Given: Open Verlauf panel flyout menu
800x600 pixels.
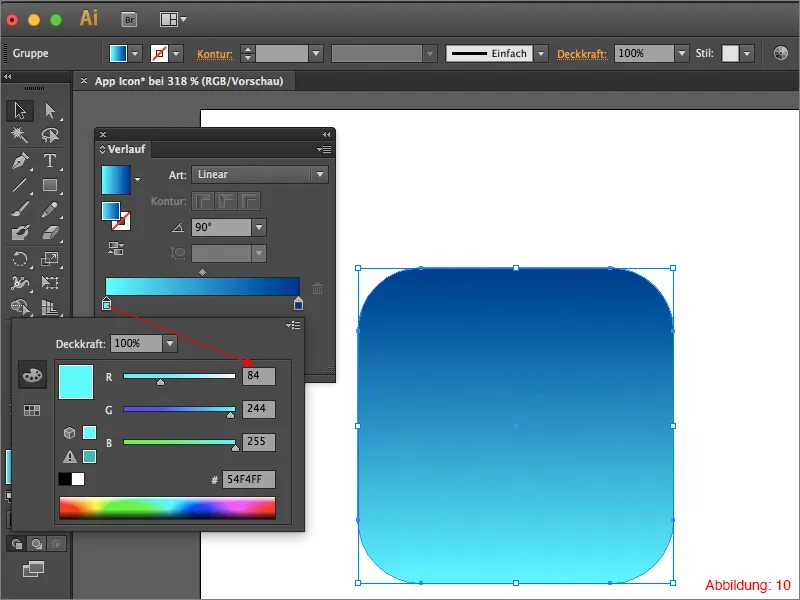Looking at the screenshot, I should [x=323, y=149].
